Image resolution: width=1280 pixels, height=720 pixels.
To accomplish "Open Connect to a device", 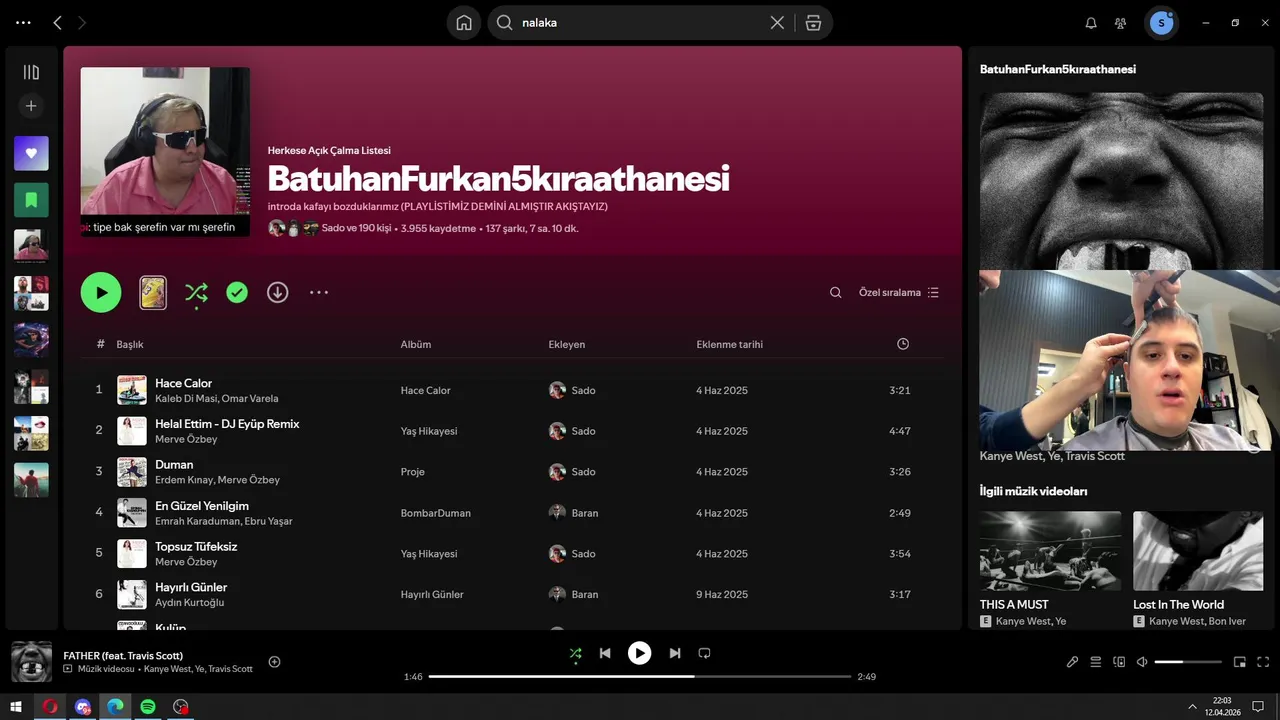I will click(x=1119, y=662).
